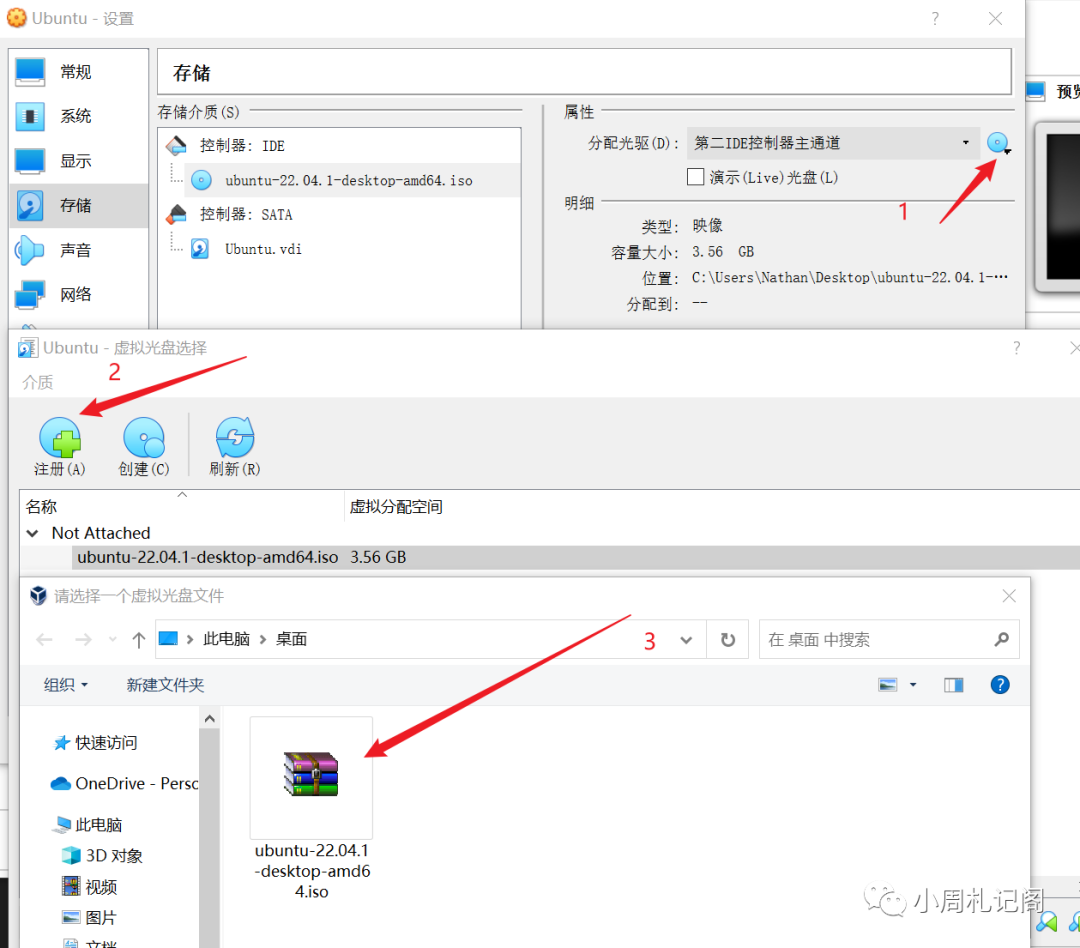Click the 存储 disk icon in sidebar
This screenshot has height=948, width=1080.
30,205
